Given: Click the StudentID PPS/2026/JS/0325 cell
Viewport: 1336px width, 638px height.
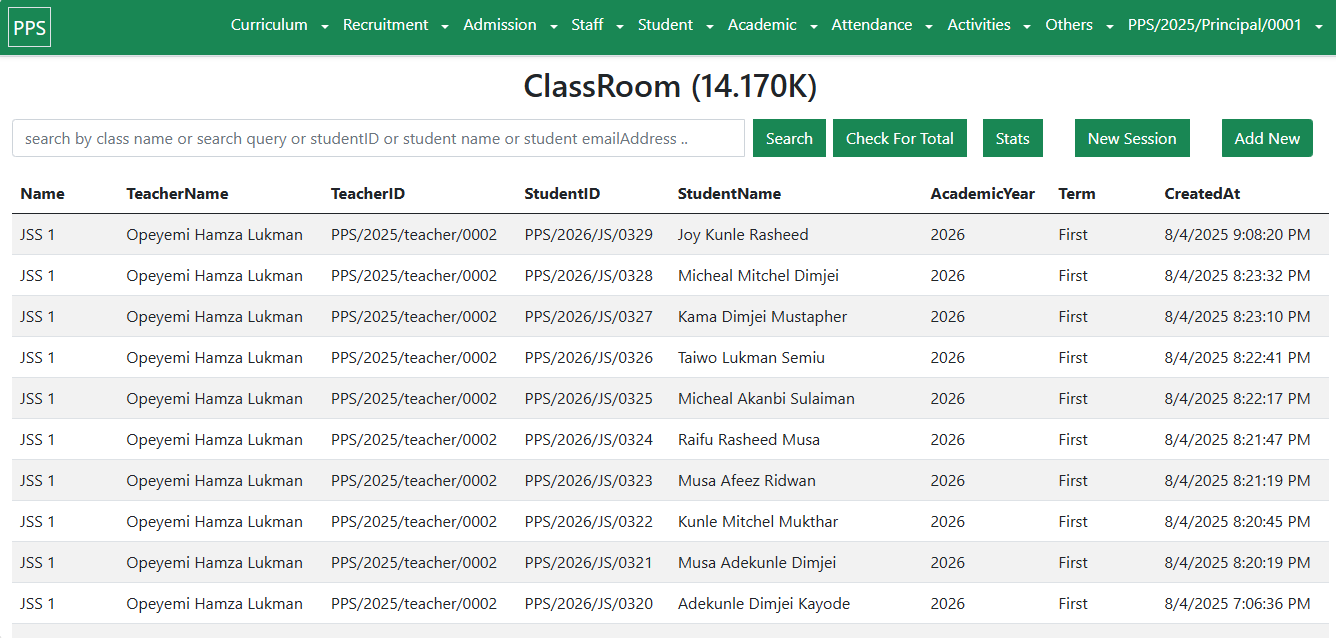Looking at the screenshot, I should click(588, 399).
